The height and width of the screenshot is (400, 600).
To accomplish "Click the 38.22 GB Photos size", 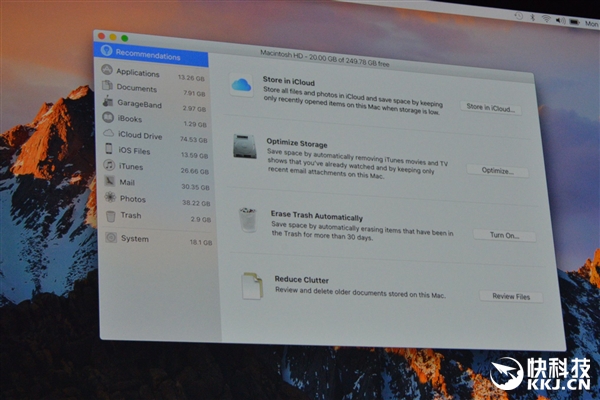I will [196, 203].
